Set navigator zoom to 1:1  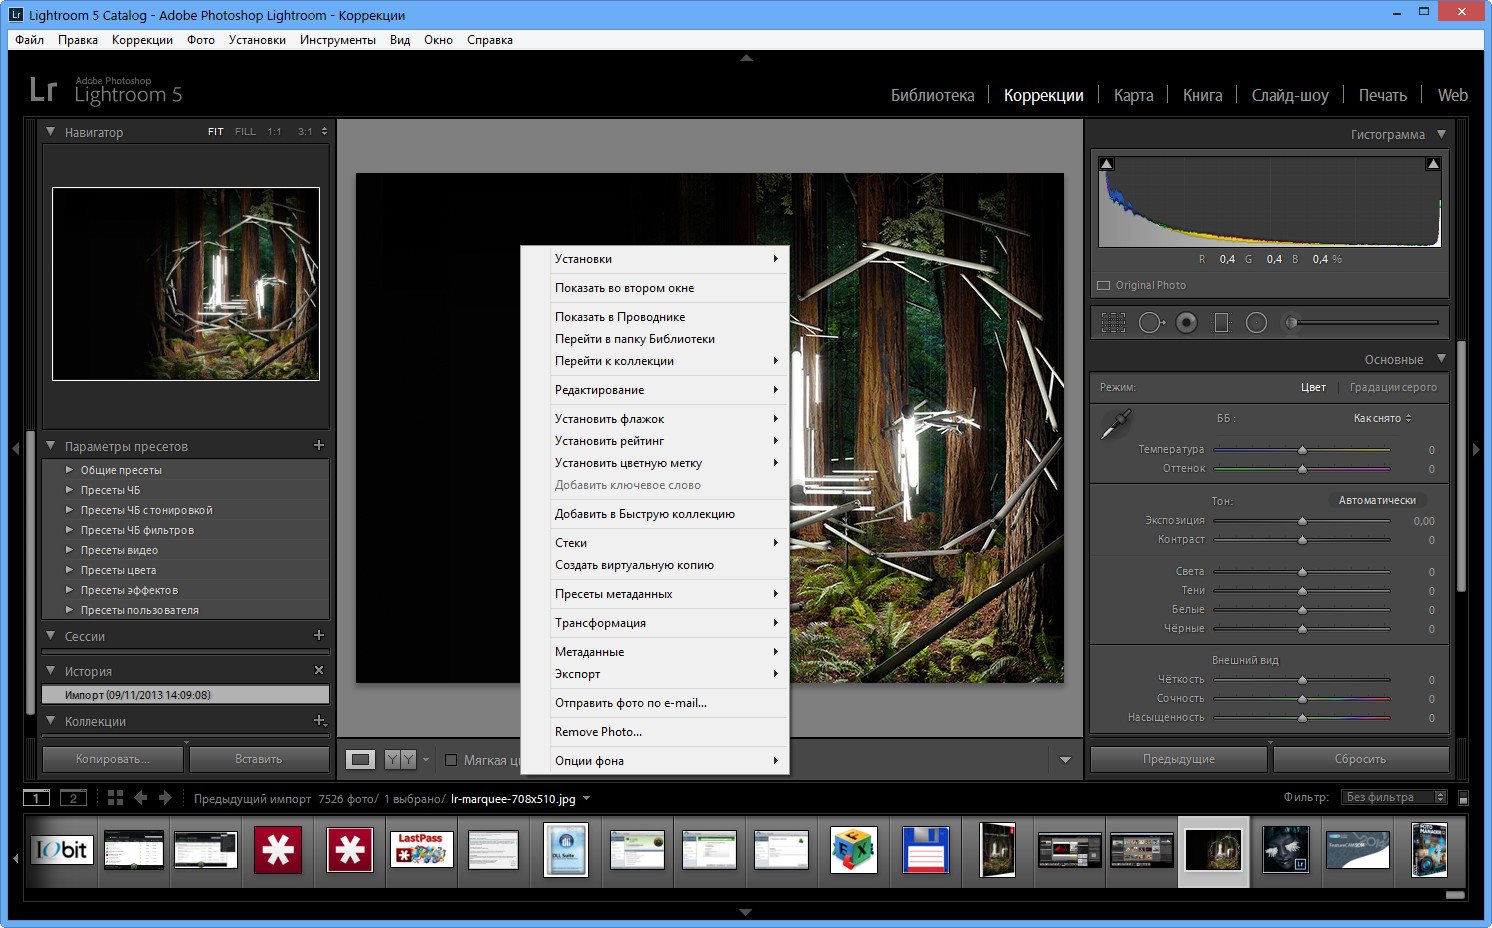[x=274, y=132]
